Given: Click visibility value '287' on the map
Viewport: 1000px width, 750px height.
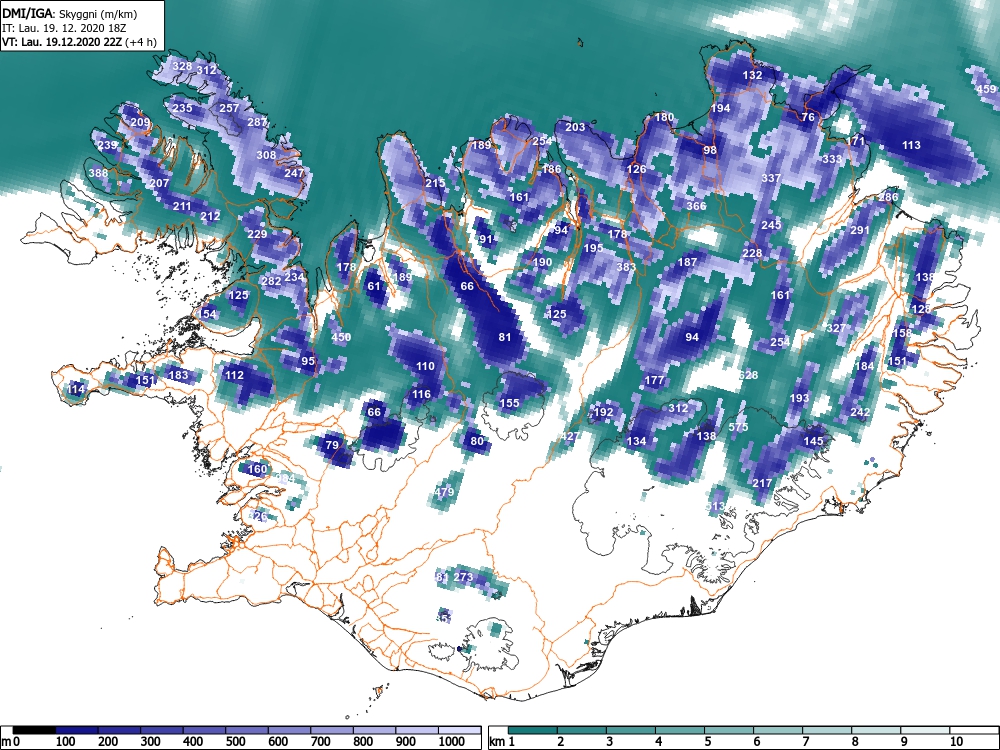Looking at the screenshot, I should (x=257, y=122).
